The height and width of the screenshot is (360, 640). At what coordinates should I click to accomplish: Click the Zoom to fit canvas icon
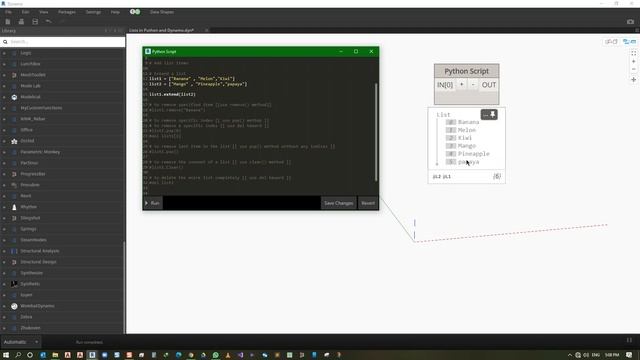pos(633,53)
